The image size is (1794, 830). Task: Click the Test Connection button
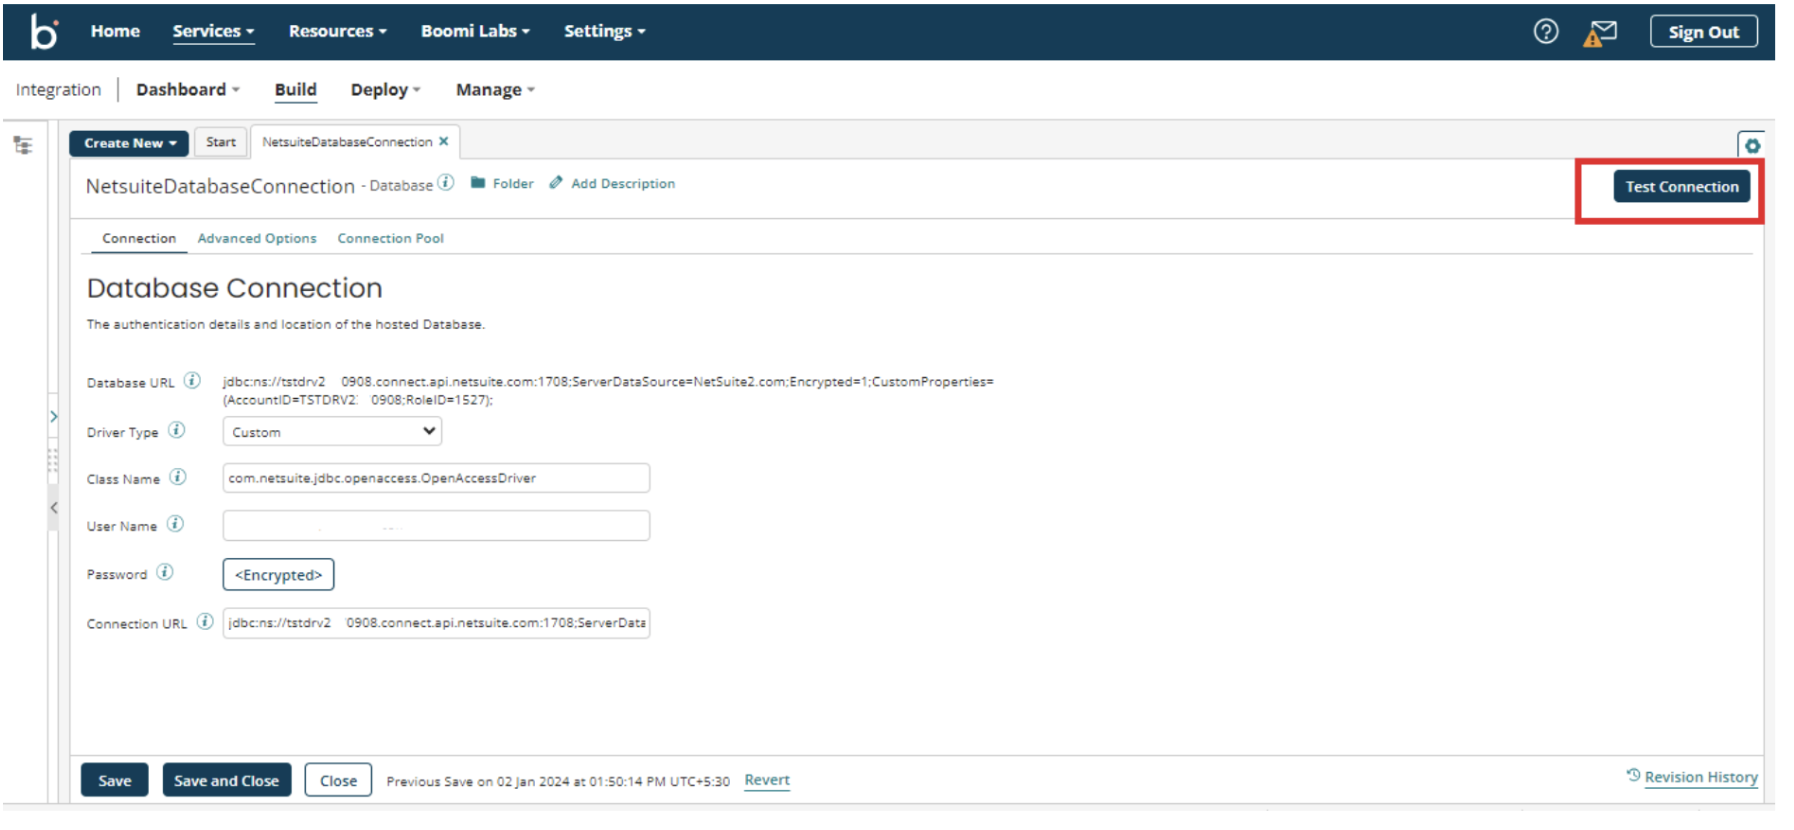(1681, 187)
